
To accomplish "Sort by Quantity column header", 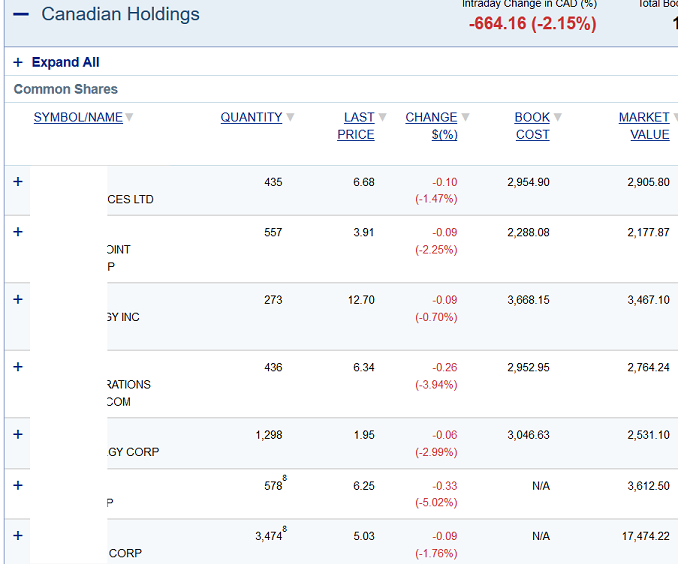I will click(251, 118).
